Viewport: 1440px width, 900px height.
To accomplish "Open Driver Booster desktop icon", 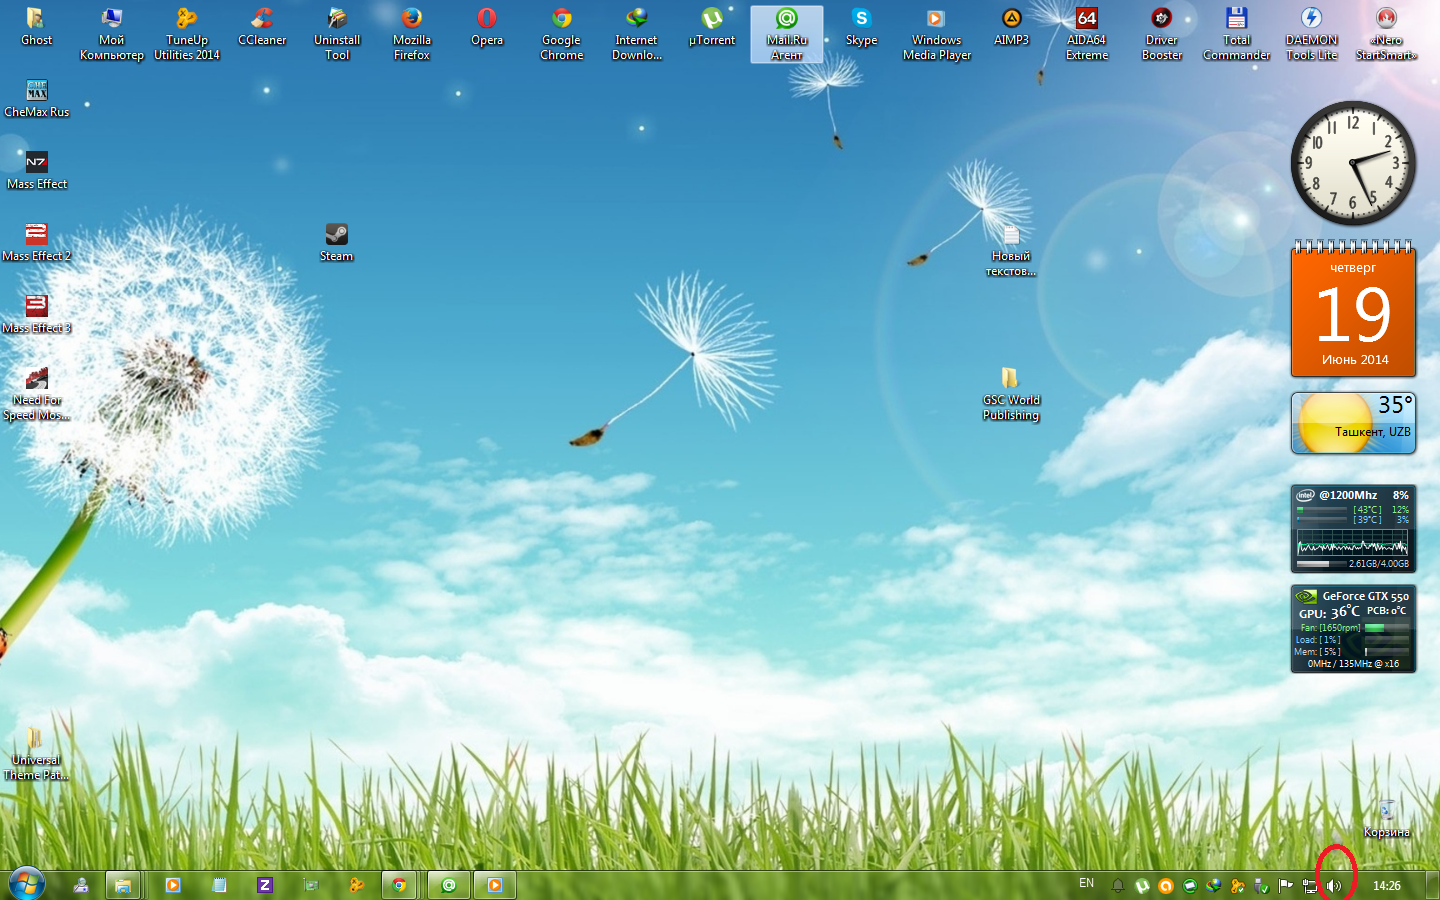I will click(x=1162, y=34).
